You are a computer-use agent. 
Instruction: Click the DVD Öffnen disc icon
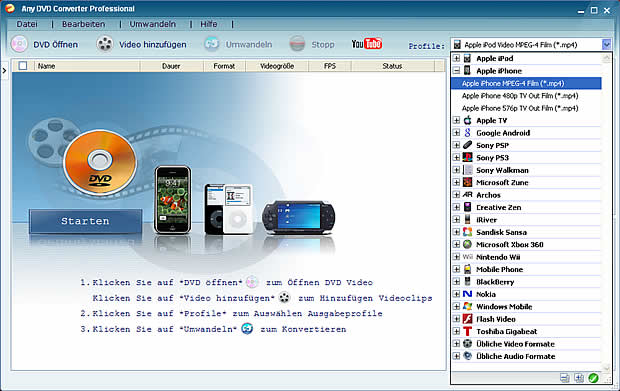[19, 44]
